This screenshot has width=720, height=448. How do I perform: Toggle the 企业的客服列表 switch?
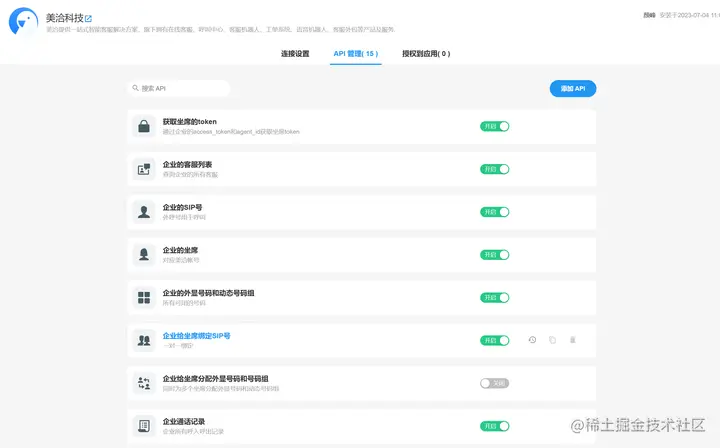(x=495, y=169)
